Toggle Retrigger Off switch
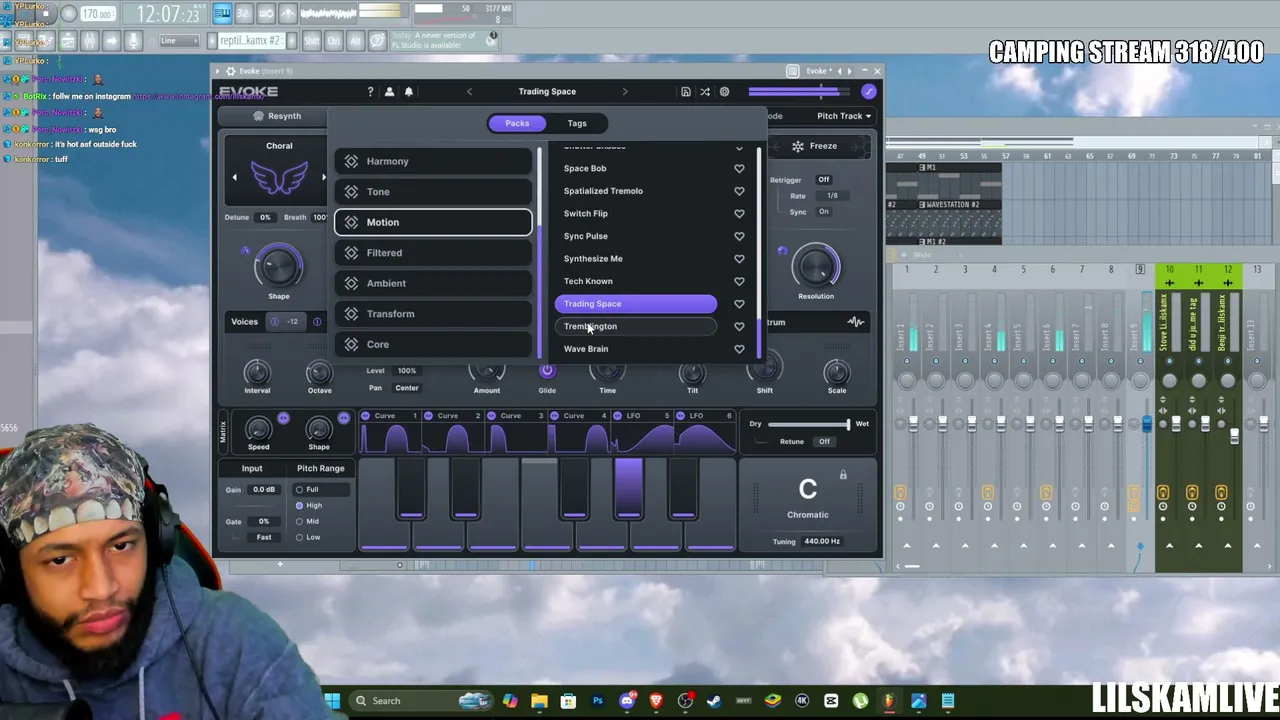 [824, 180]
